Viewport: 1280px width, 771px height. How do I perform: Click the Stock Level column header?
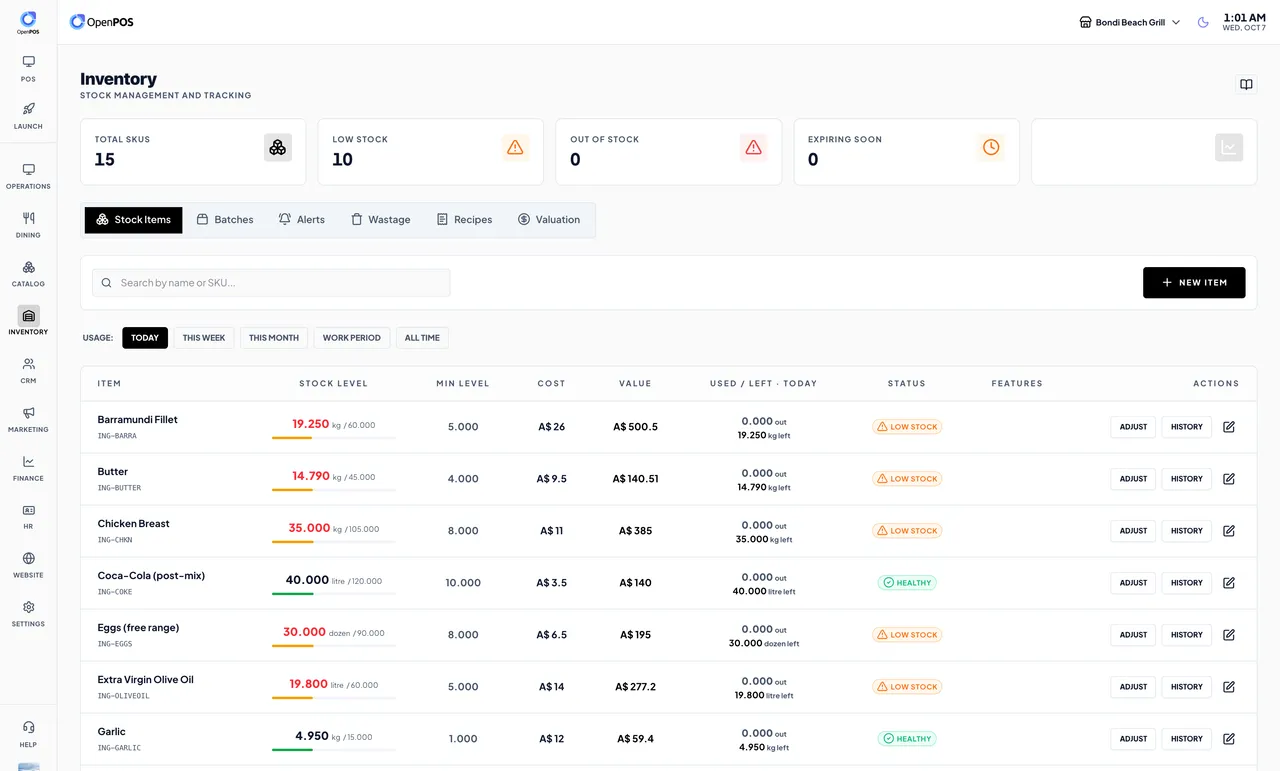coord(334,384)
